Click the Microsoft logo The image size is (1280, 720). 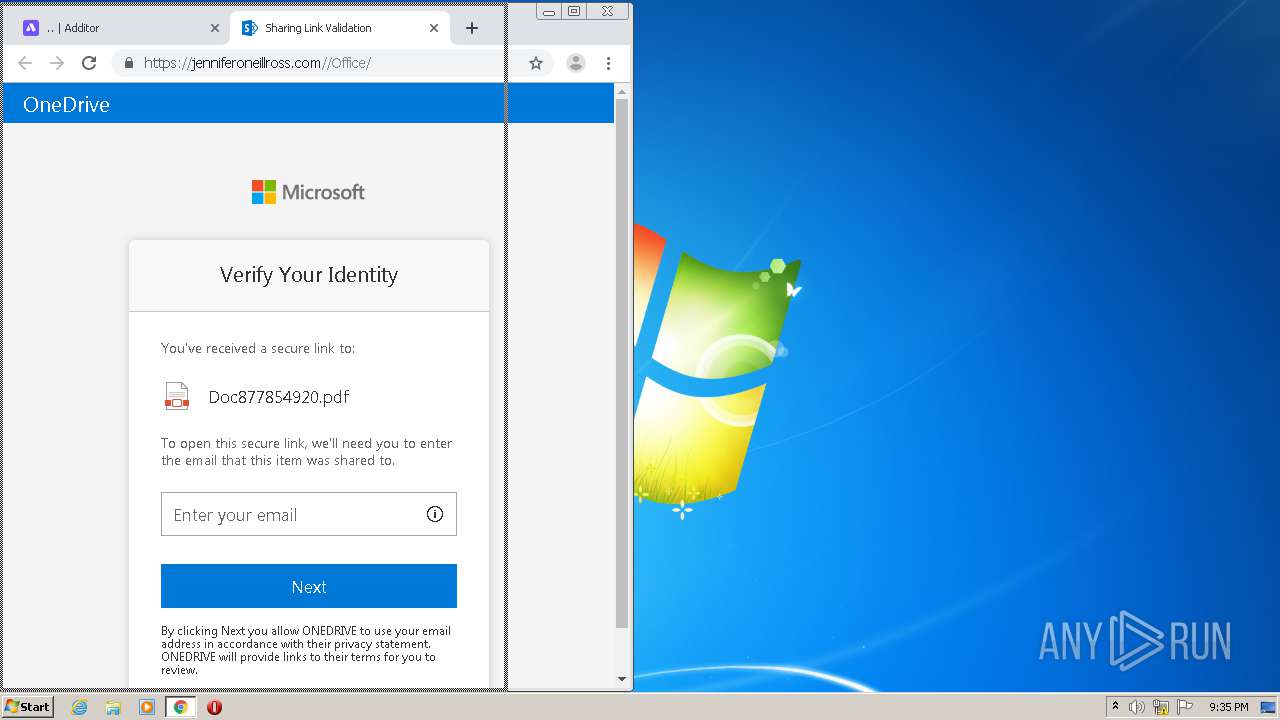tap(308, 192)
